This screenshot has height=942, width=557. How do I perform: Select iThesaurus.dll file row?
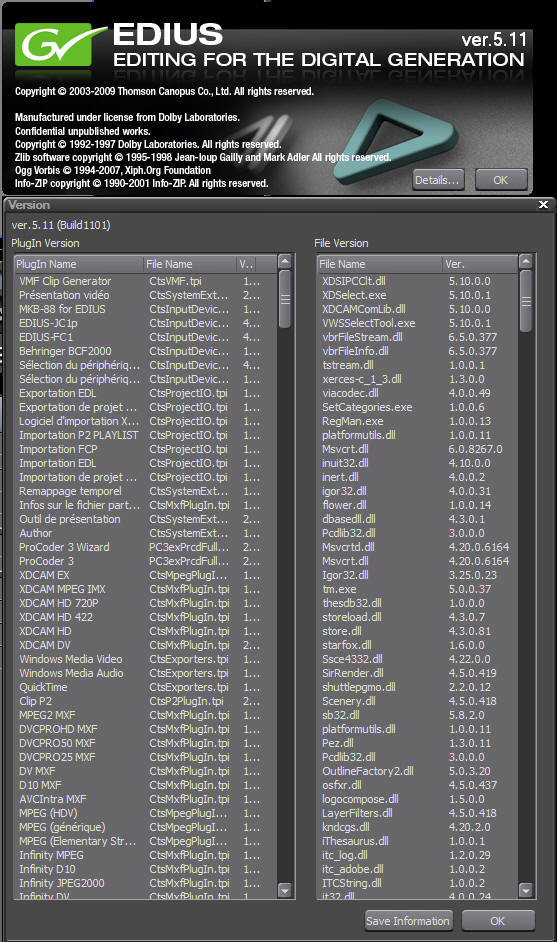[417, 841]
